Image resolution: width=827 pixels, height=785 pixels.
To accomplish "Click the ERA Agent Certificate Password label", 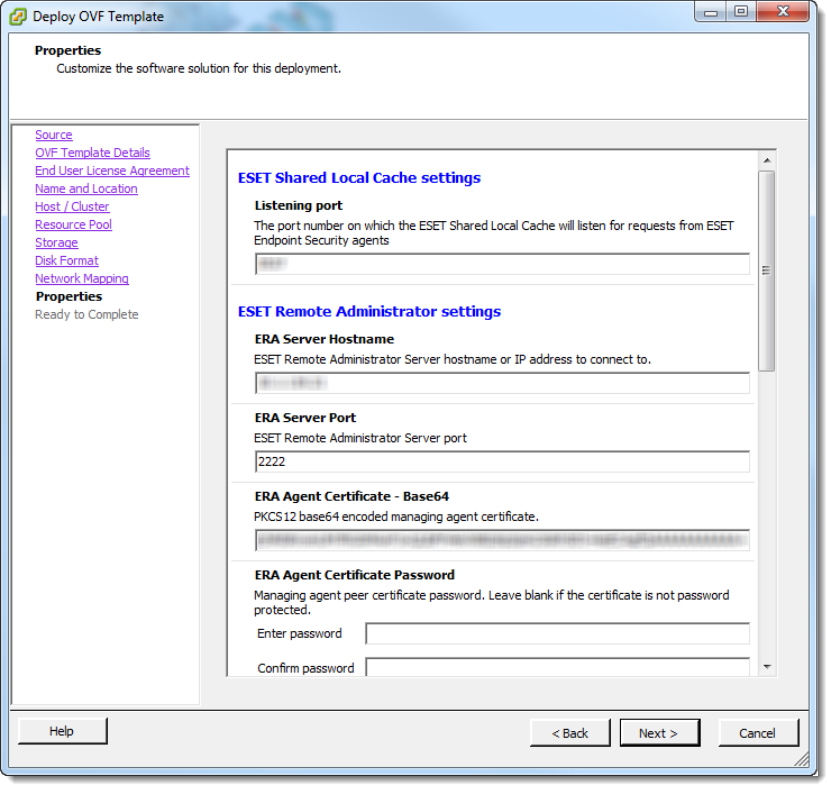I will (354, 575).
